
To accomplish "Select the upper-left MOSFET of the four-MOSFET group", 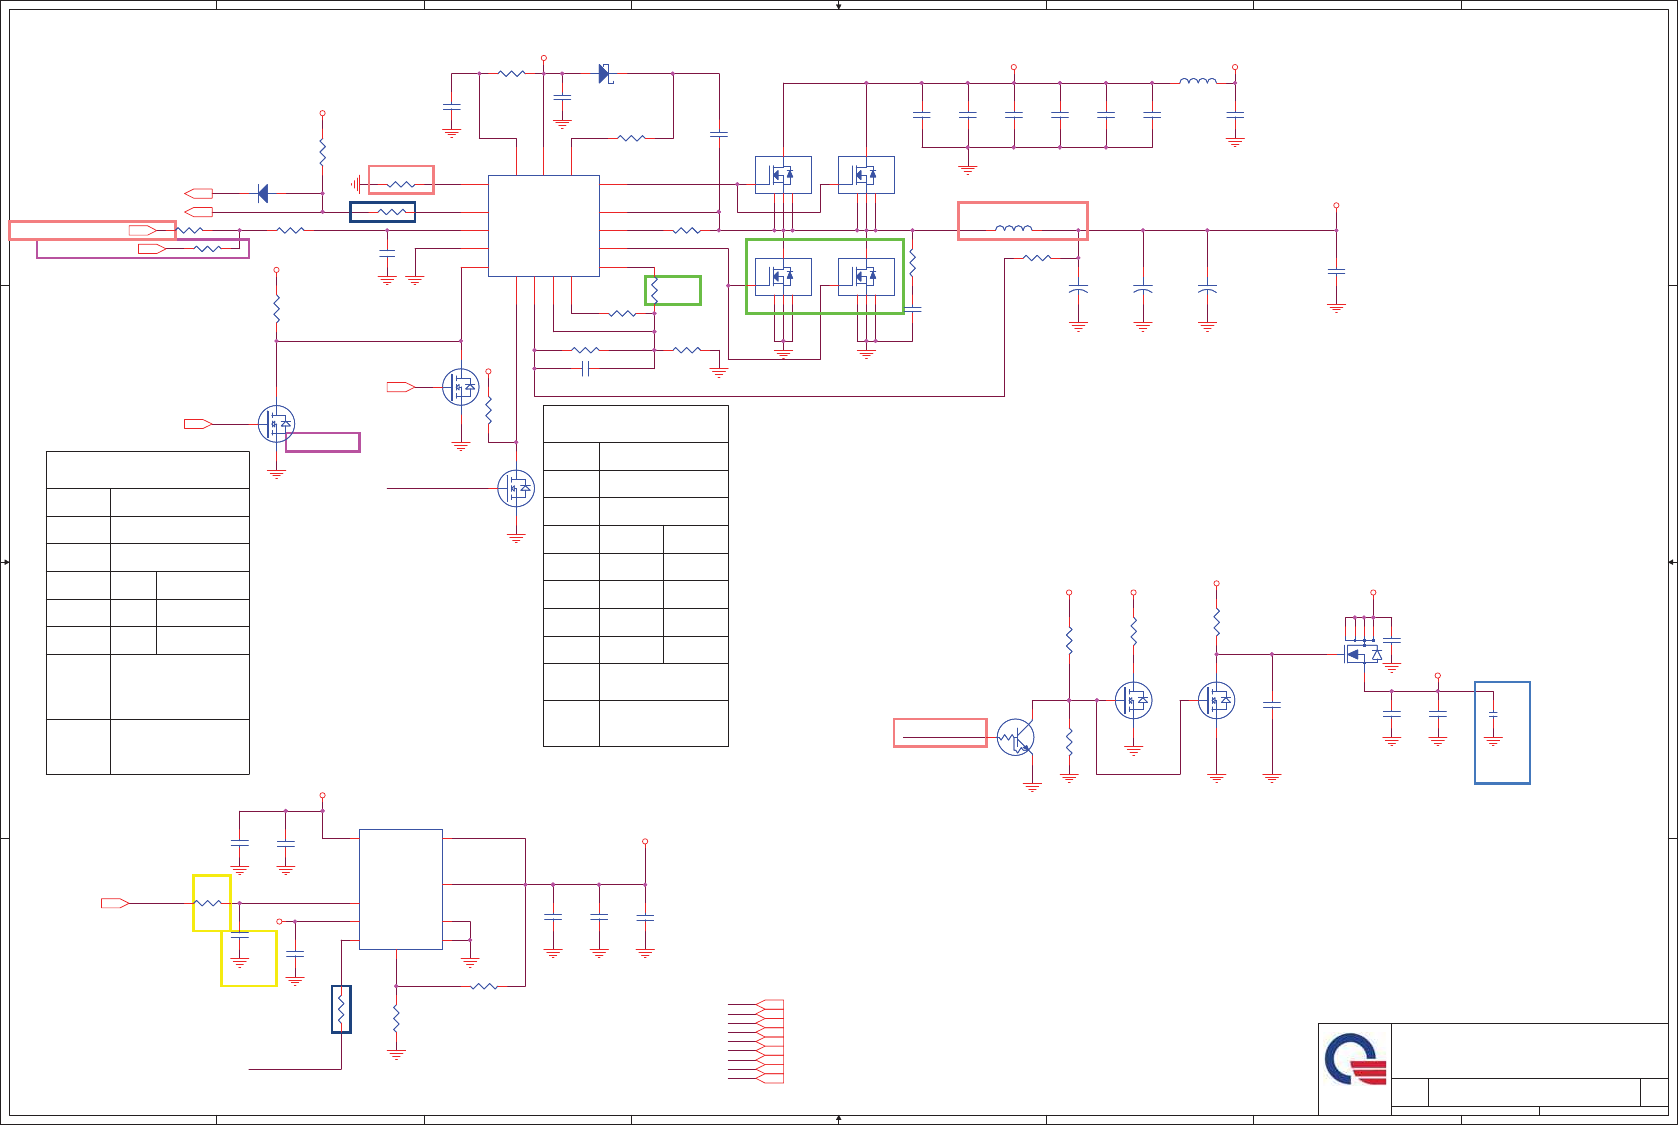I will [783, 175].
